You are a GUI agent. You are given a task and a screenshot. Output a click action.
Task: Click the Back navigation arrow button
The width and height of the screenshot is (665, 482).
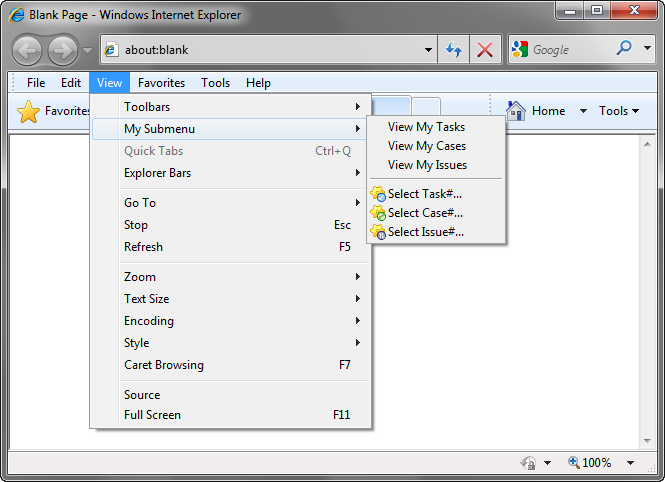(27, 51)
